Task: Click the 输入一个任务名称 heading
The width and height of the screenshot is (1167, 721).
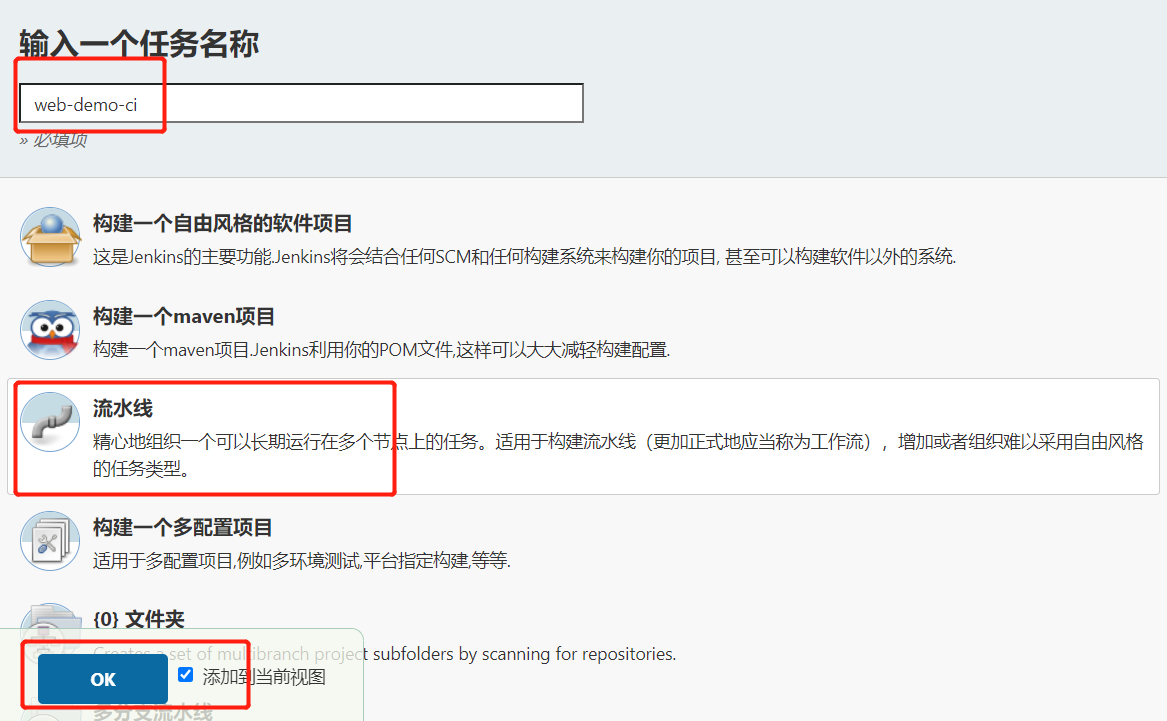Action: [139, 44]
